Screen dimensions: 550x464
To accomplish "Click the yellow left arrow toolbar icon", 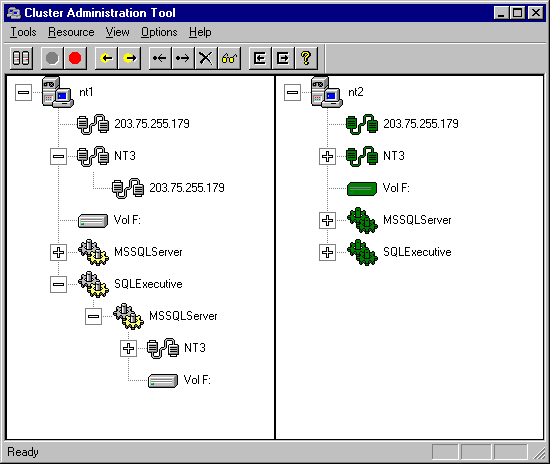I will pos(106,58).
